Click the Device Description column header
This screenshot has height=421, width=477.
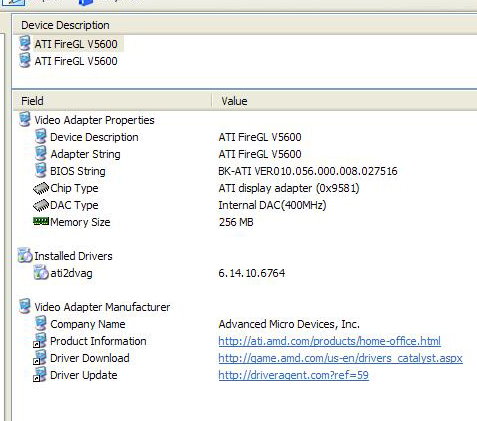[x=245, y=25]
